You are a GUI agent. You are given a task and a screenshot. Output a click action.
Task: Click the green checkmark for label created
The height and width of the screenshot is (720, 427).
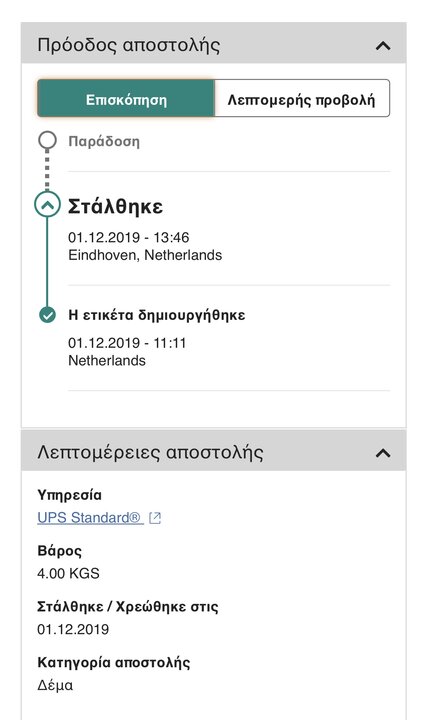[x=47, y=315]
